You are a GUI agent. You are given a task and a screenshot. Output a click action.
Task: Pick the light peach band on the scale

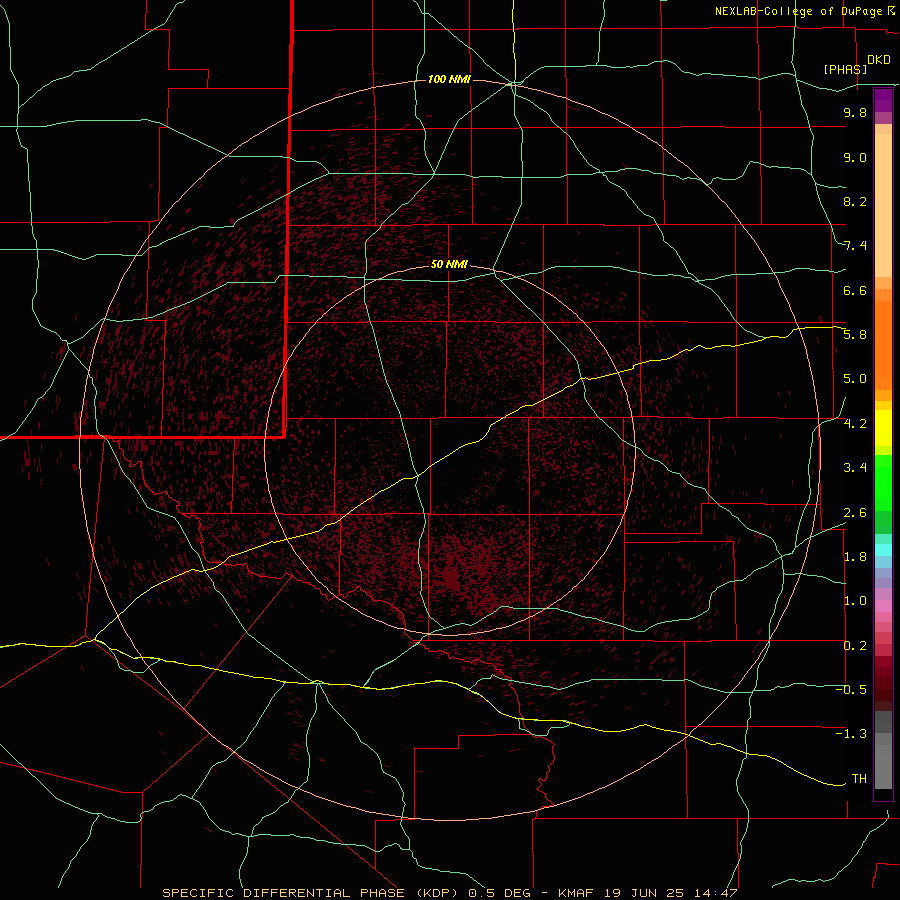(x=883, y=205)
